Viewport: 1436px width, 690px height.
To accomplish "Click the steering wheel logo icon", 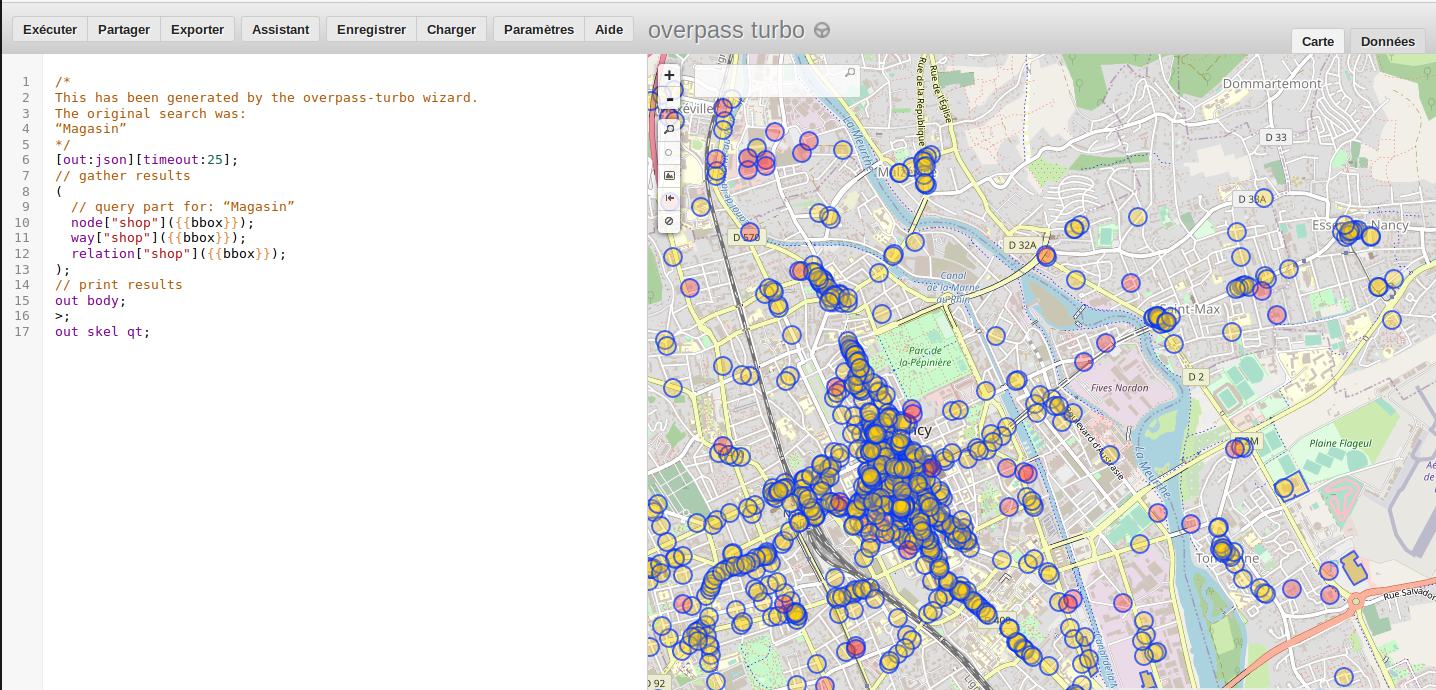I will coord(822,30).
